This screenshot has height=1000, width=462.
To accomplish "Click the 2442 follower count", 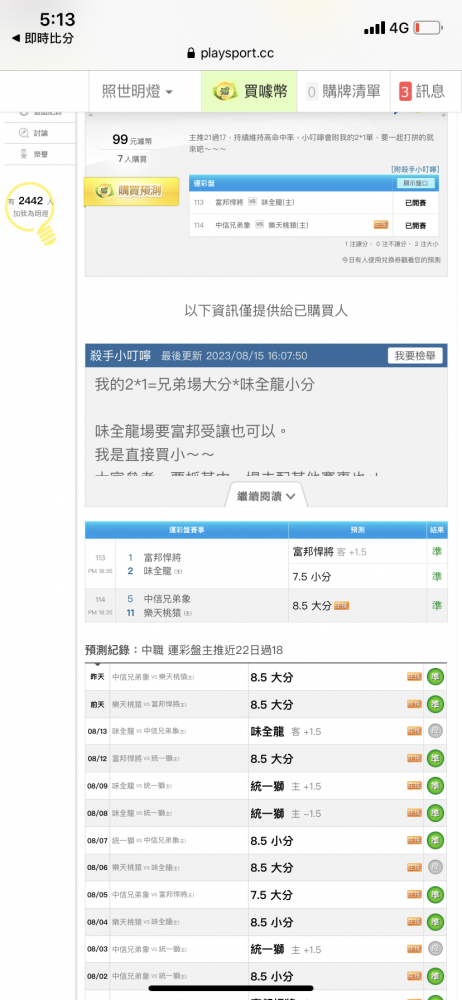I will [31, 201].
